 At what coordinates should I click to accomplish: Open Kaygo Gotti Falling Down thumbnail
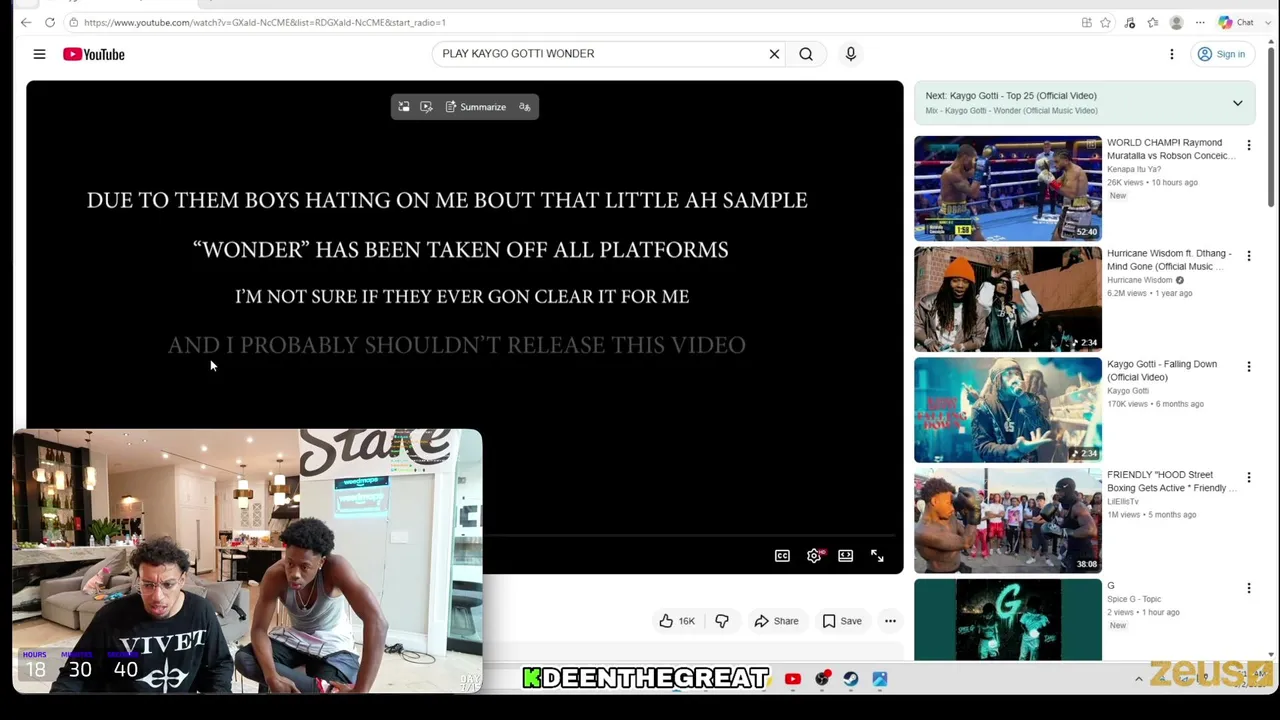(x=1008, y=410)
